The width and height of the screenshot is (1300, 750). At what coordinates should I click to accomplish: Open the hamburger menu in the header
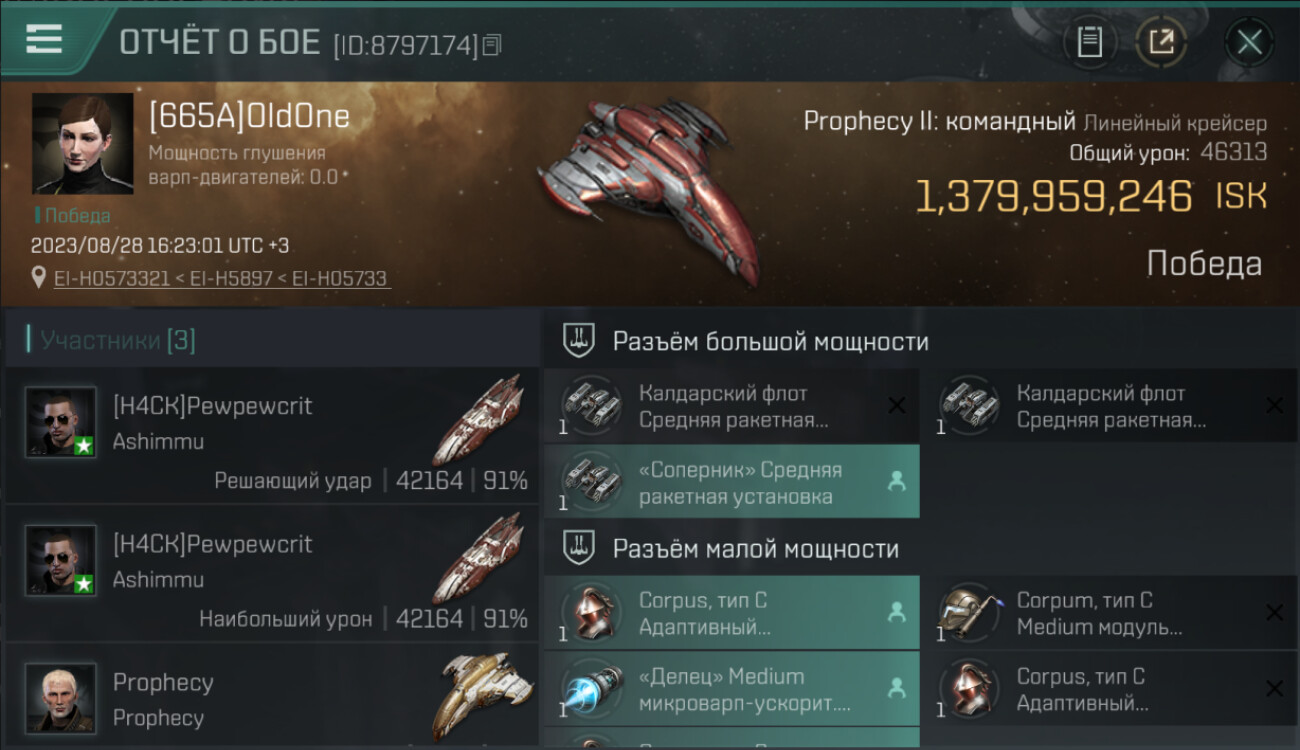point(44,39)
